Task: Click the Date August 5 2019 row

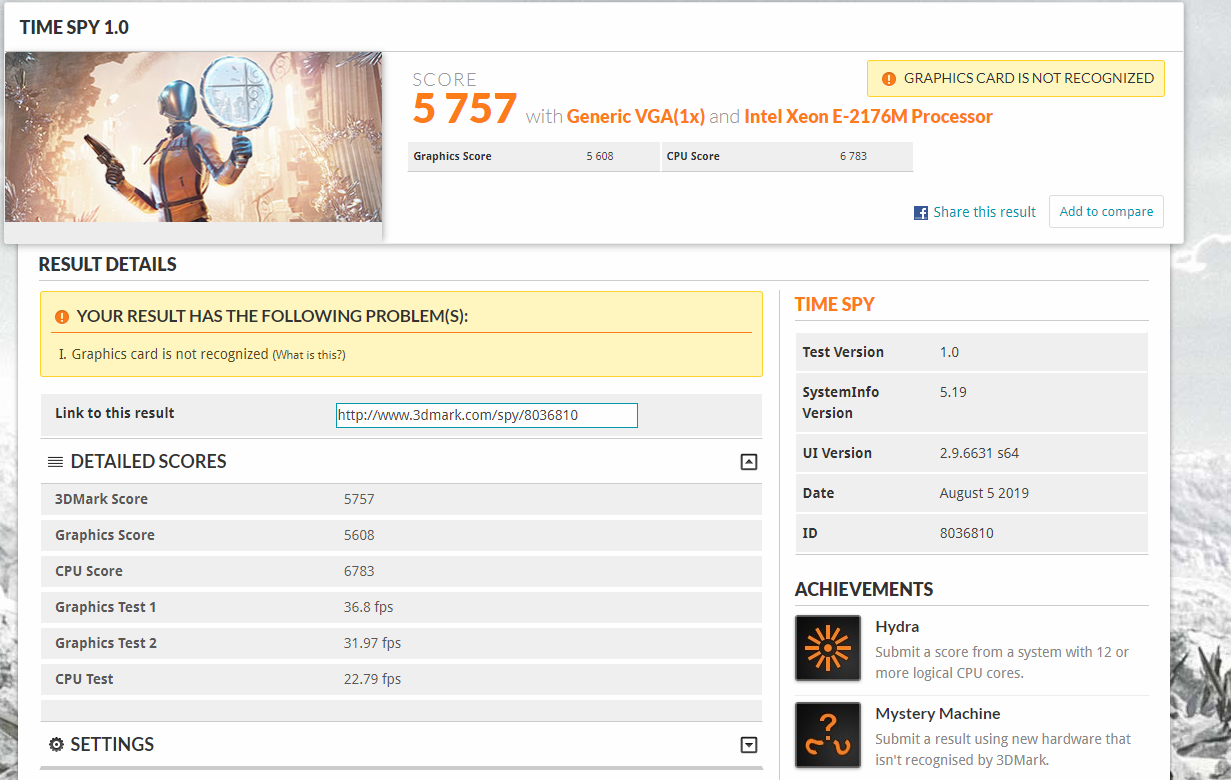Action: [x=971, y=493]
